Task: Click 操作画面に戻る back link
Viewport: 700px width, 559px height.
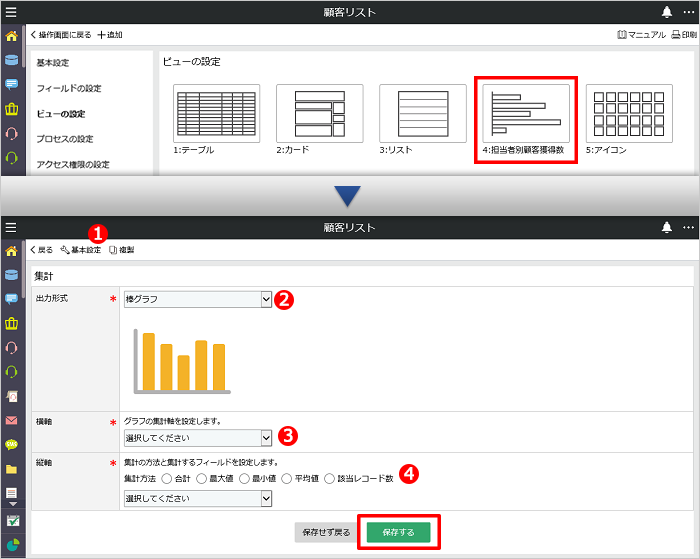Action: coord(61,34)
